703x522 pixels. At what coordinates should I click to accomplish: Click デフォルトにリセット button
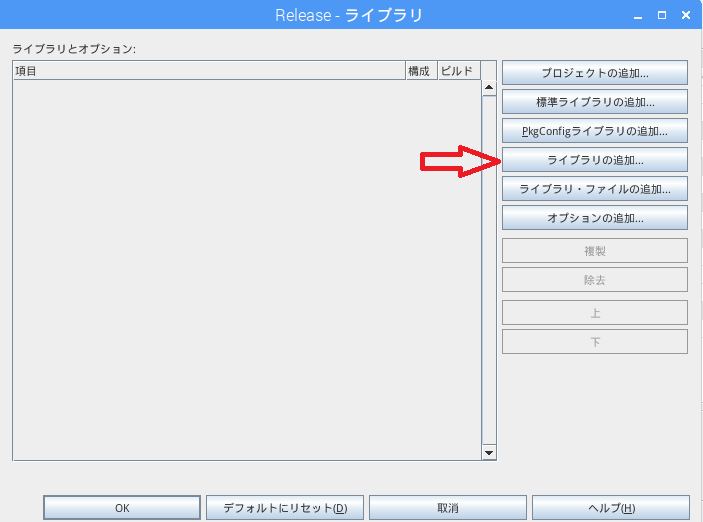click(285, 508)
